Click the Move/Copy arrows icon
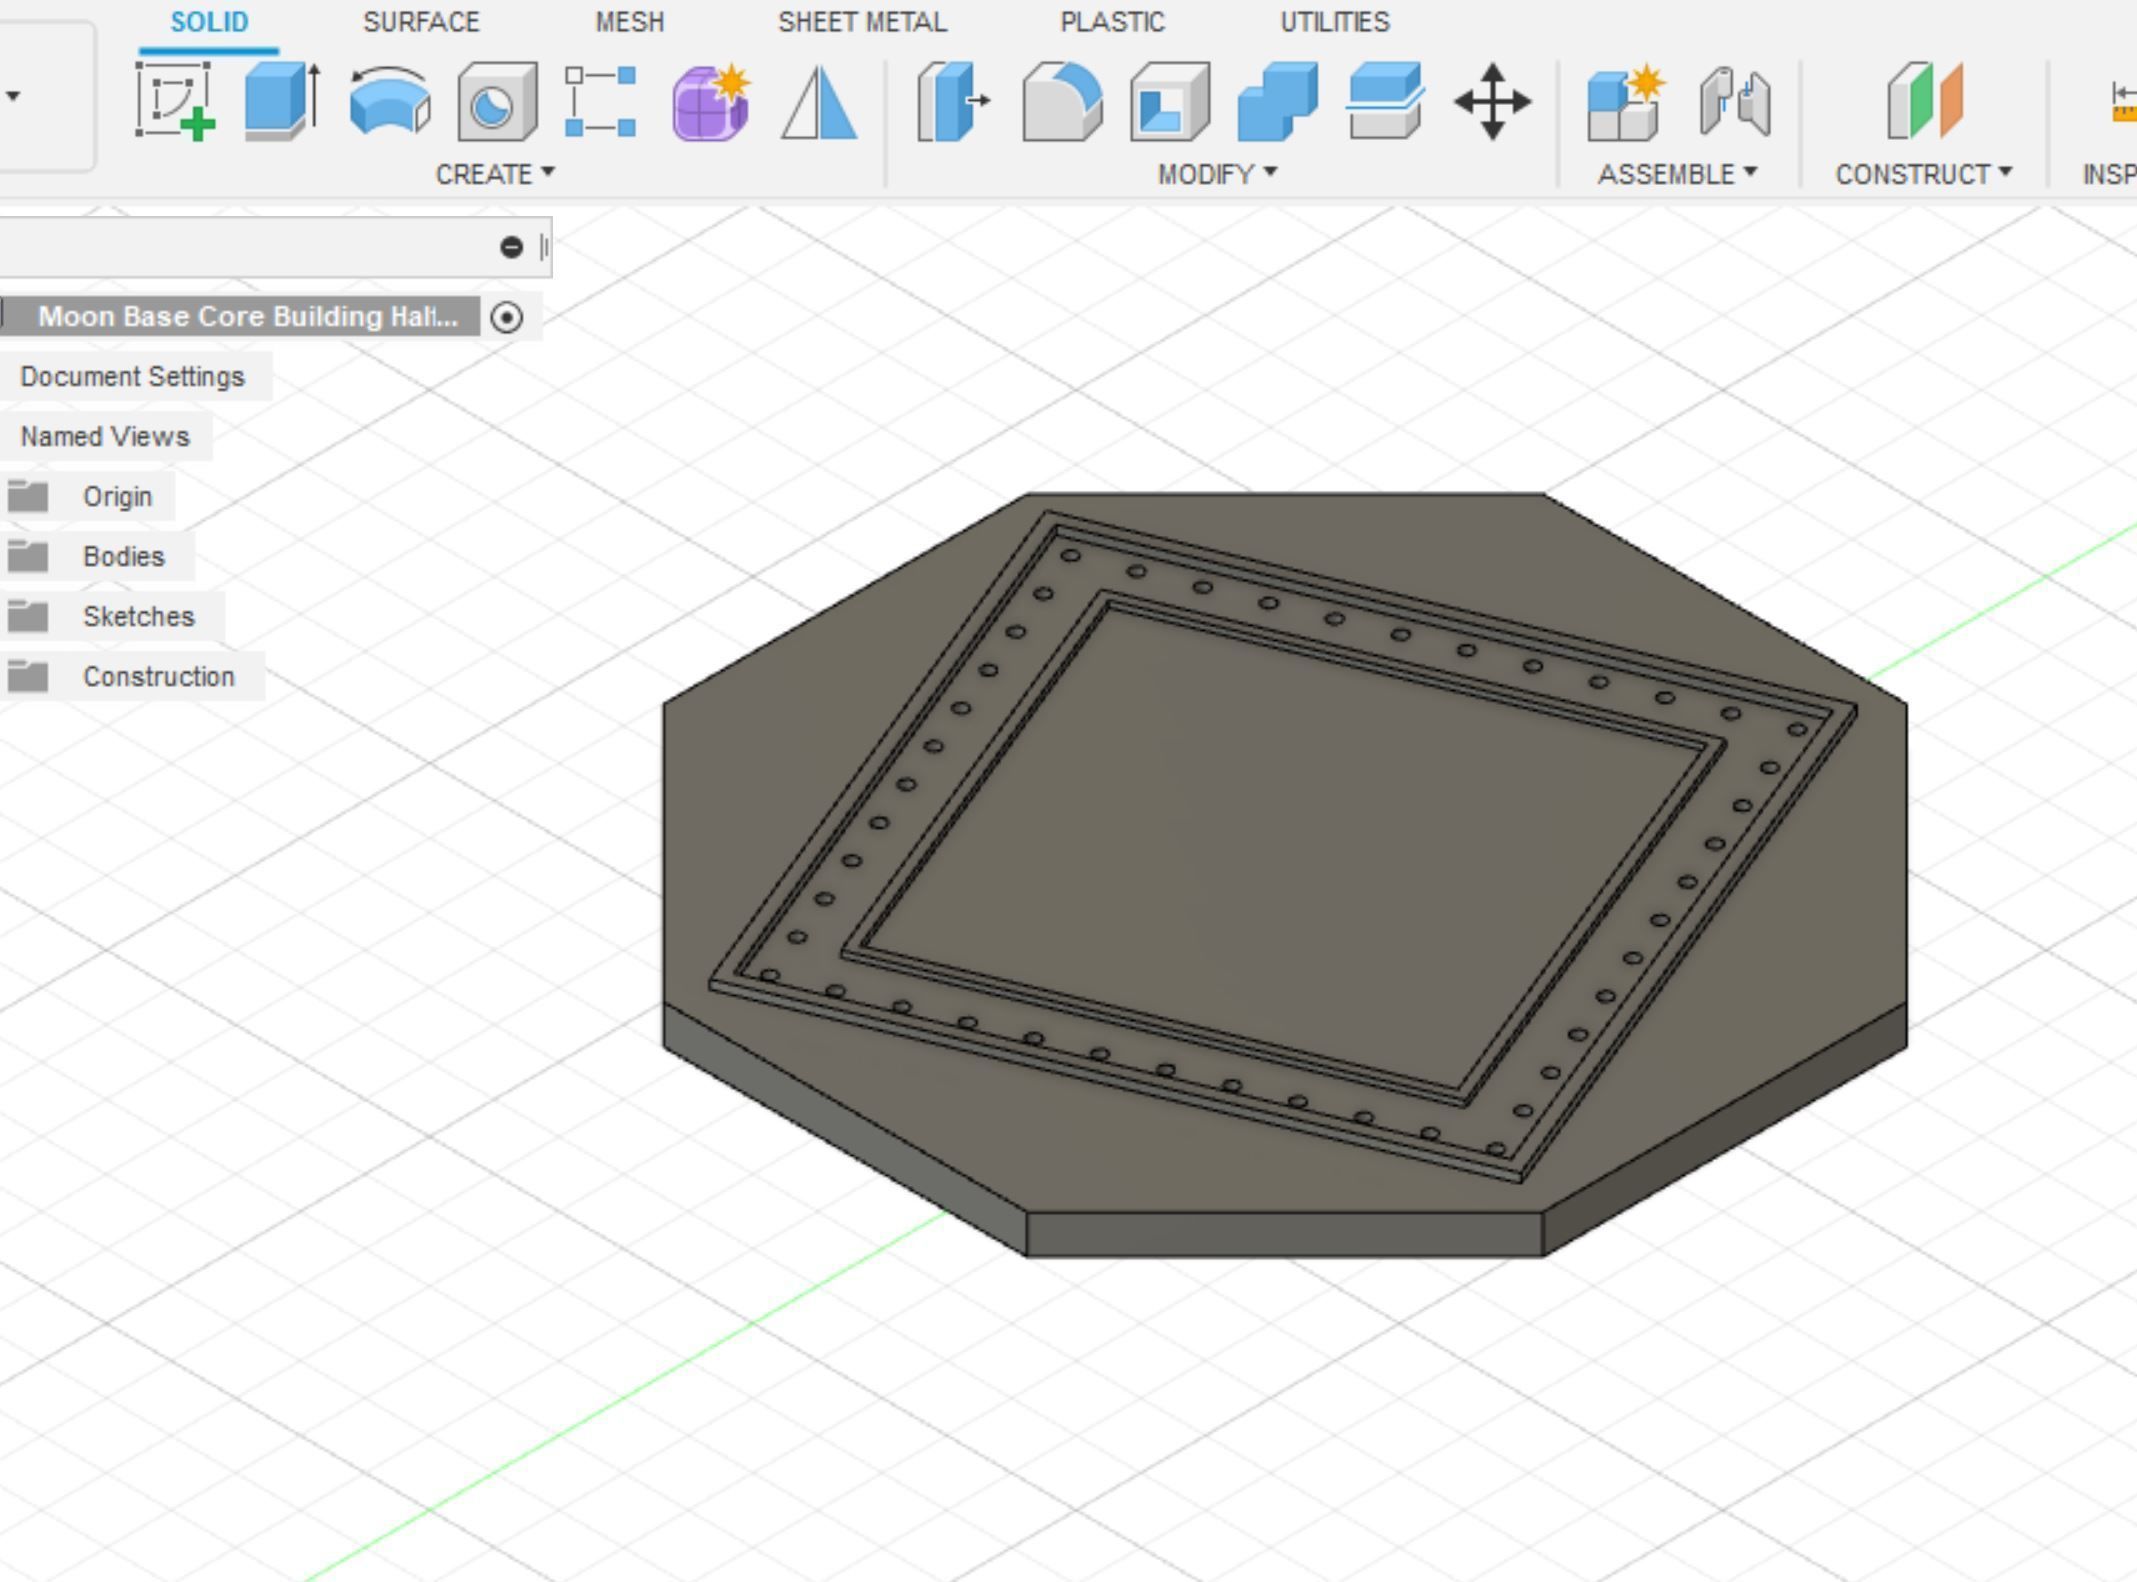Screen dimensions: 2137x1582 pyautogui.click(x=1492, y=101)
